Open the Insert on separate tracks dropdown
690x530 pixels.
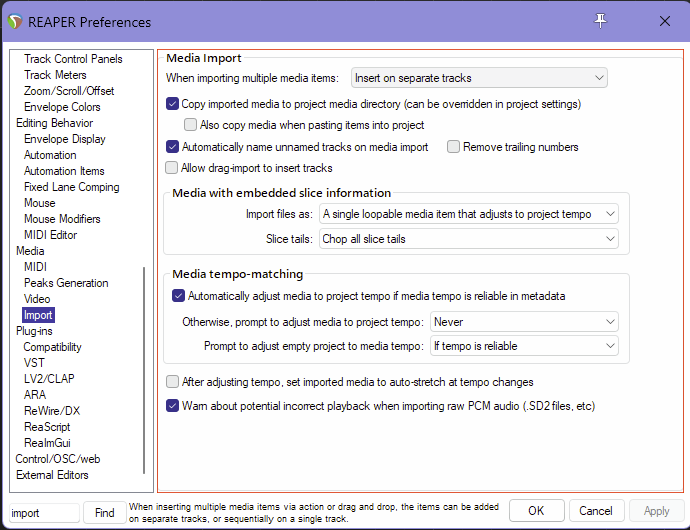click(479, 78)
